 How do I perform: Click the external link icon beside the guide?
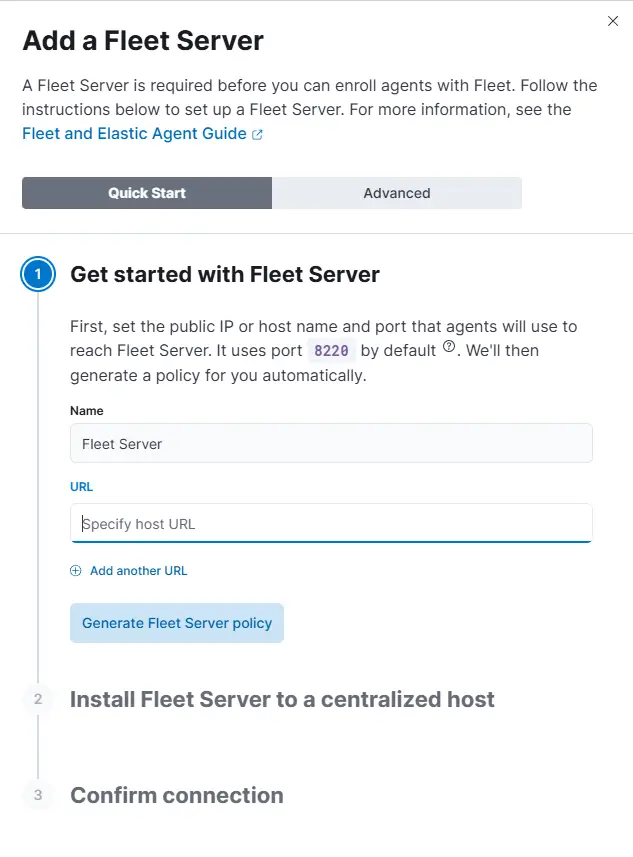pos(257,134)
